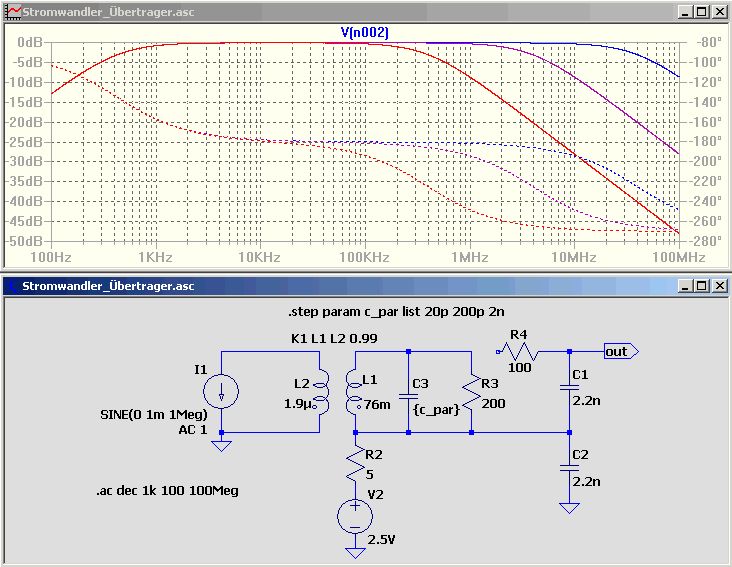The width and height of the screenshot is (732, 567).
Task: Click the inductor L1 symbol
Action: click(355, 392)
